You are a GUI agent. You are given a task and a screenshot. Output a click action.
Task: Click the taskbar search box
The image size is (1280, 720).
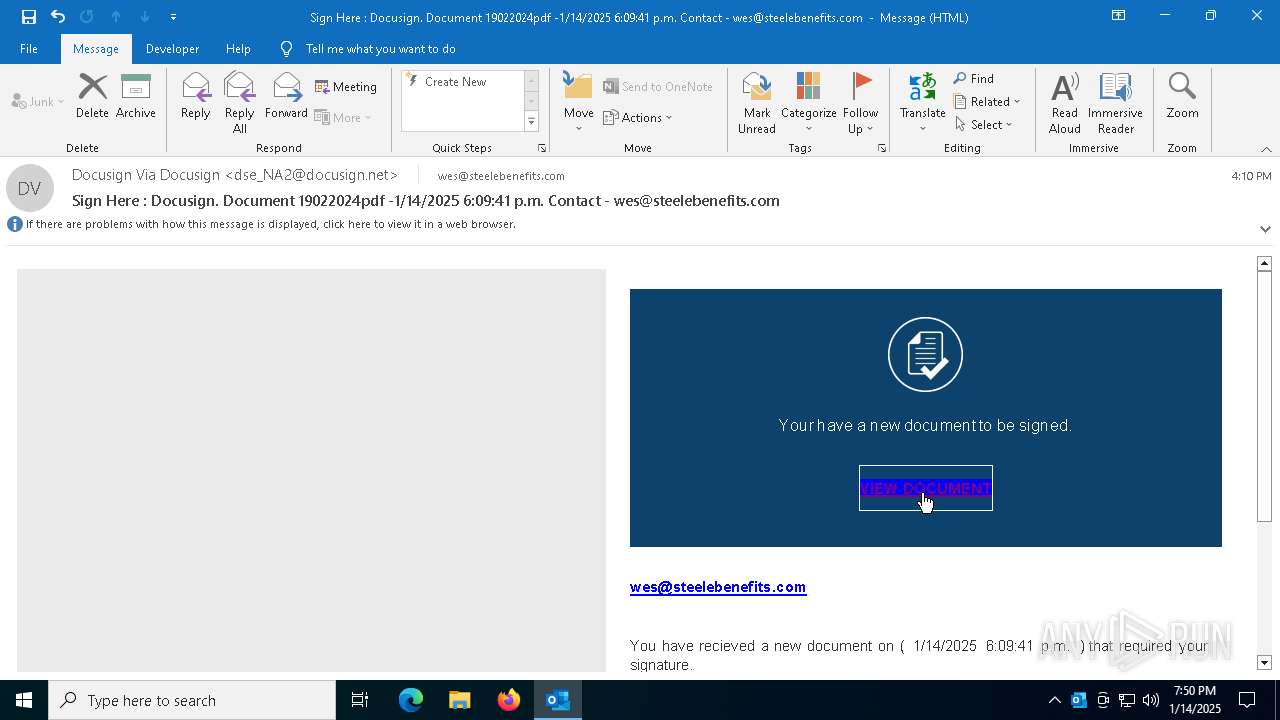192,700
